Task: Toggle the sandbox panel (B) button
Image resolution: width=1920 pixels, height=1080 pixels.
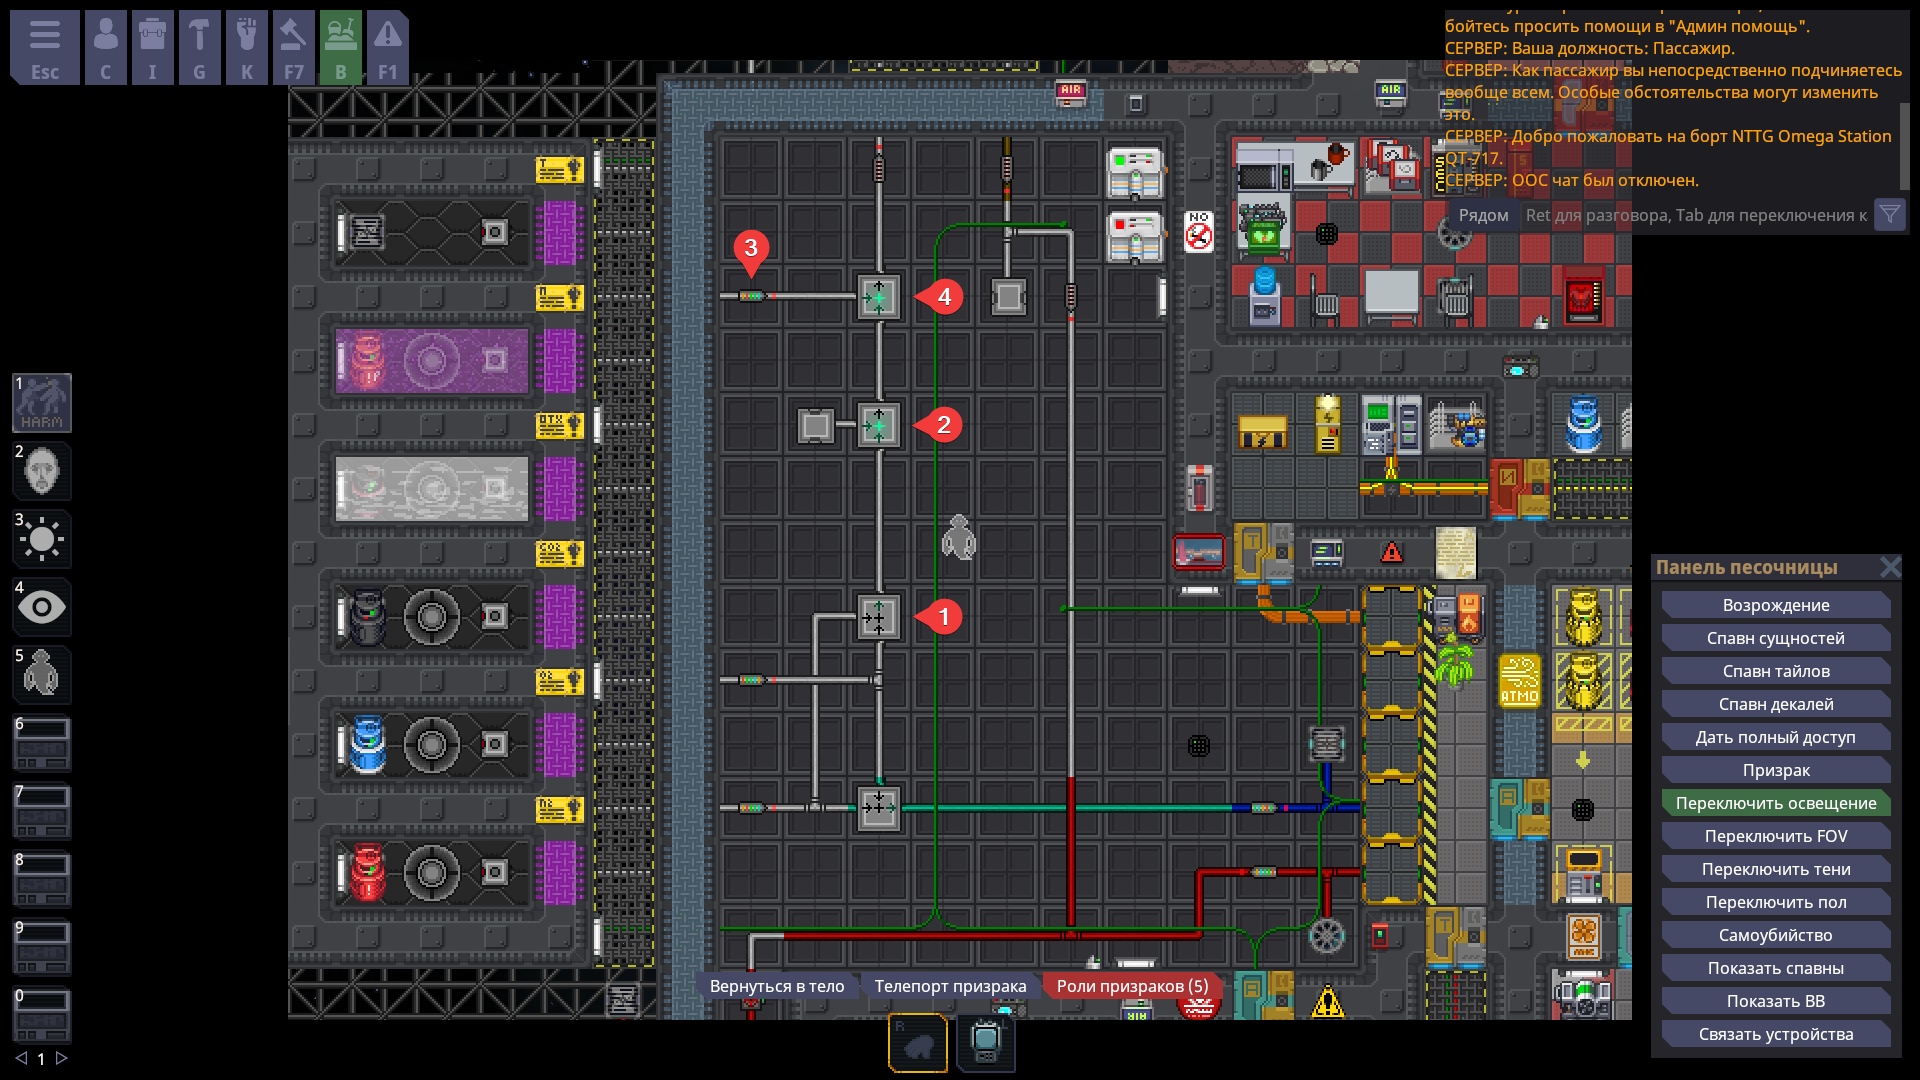Action: tap(340, 47)
